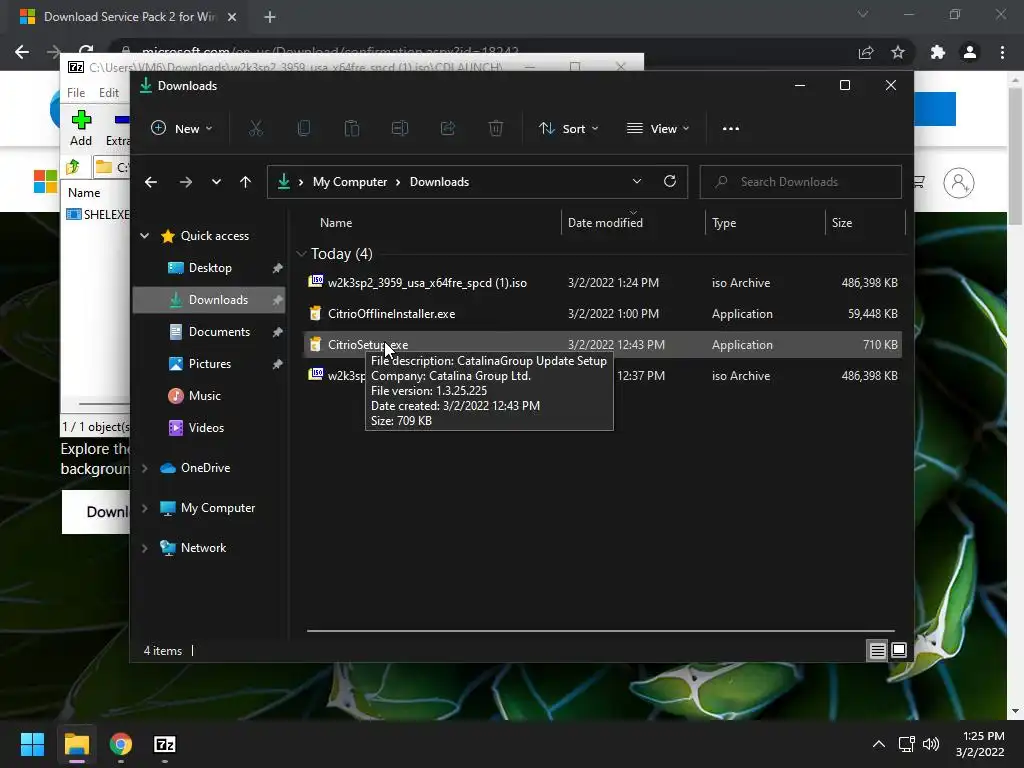Open the New item dropdown

(x=182, y=129)
